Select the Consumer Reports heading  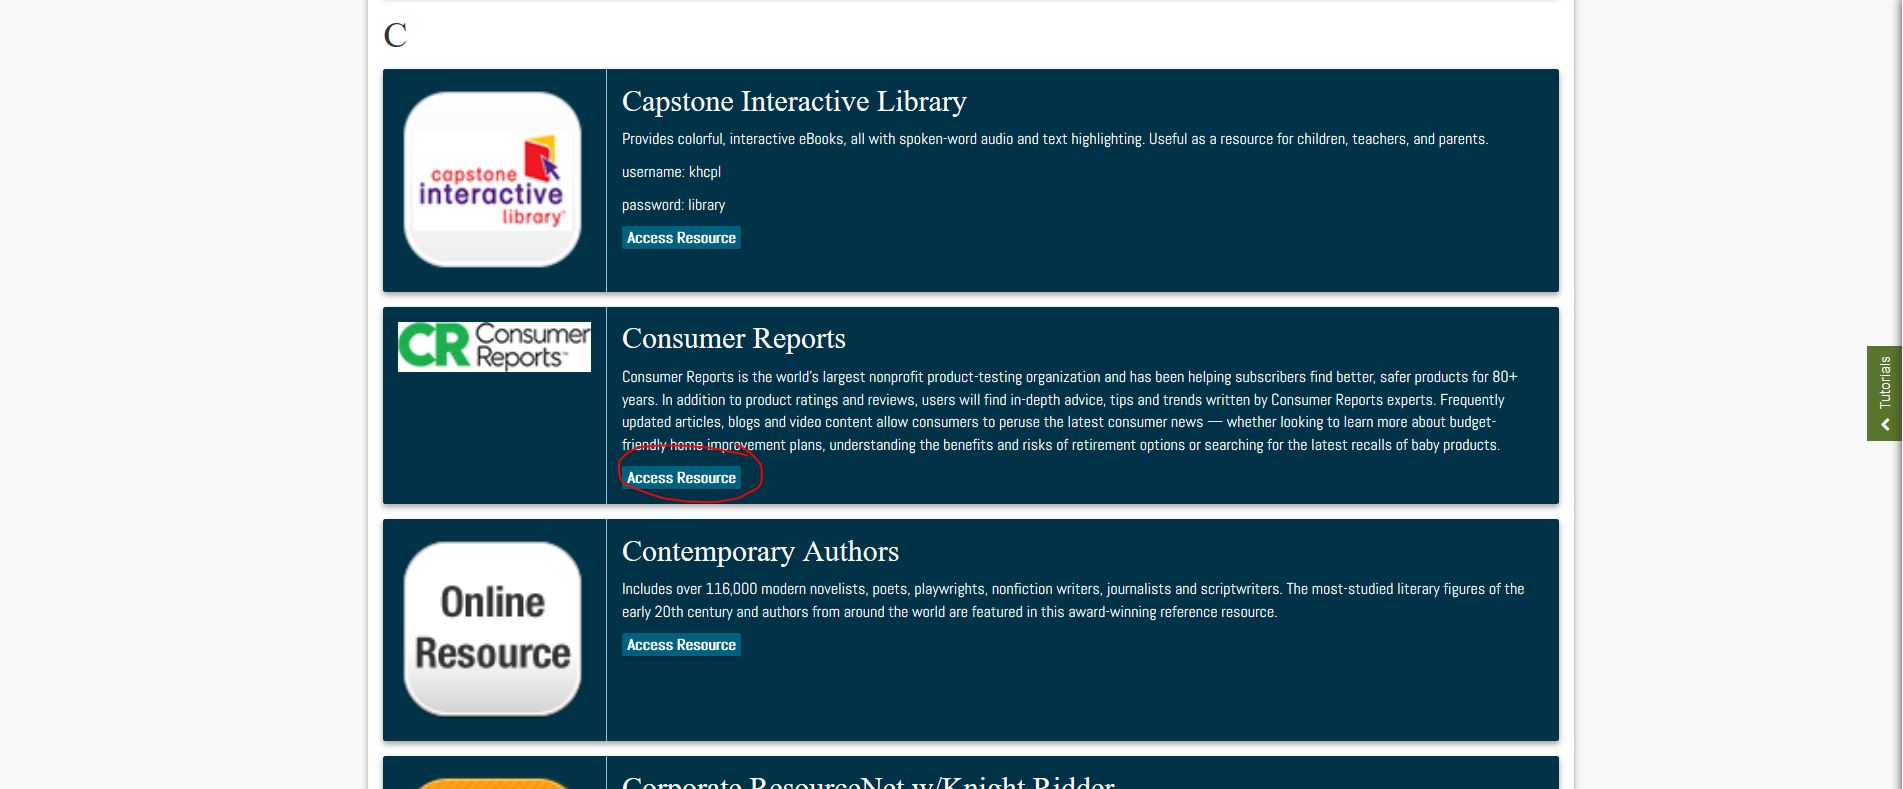(733, 339)
